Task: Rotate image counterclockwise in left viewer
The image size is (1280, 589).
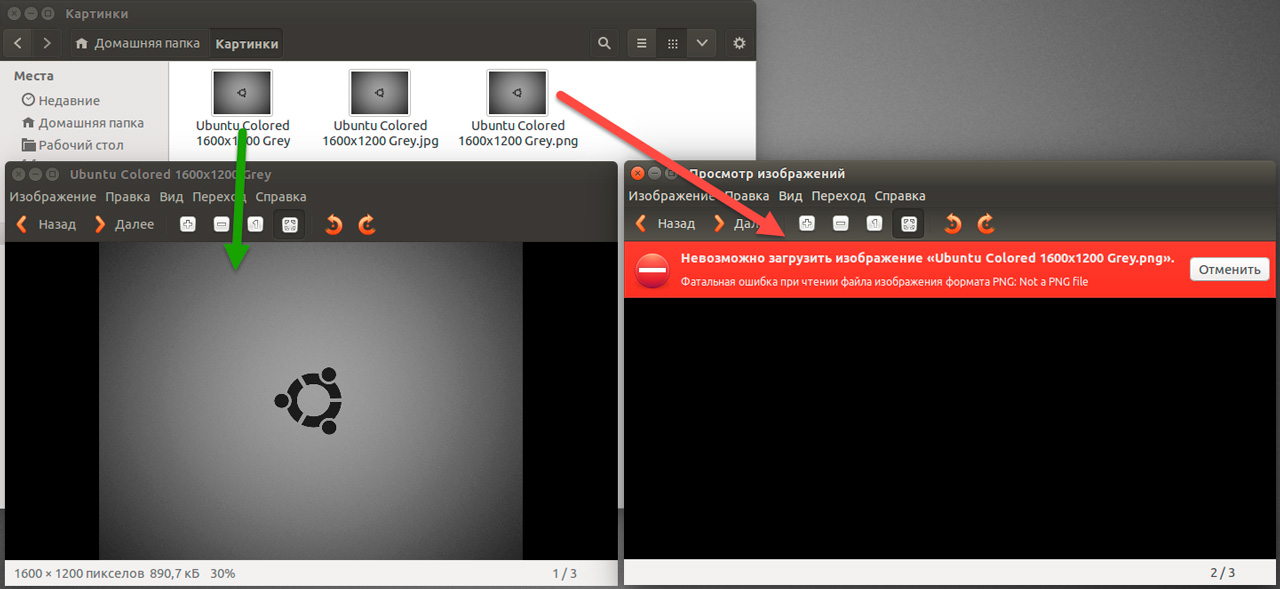Action: point(334,224)
